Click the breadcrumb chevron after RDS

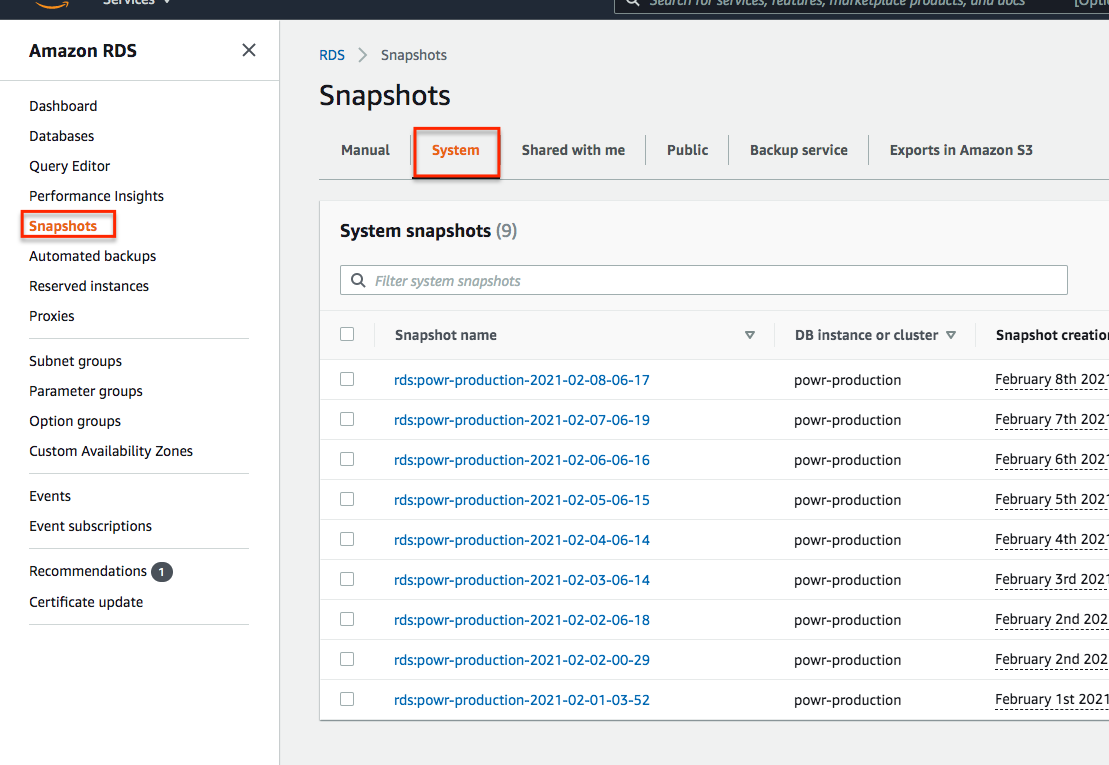point(363,55)
